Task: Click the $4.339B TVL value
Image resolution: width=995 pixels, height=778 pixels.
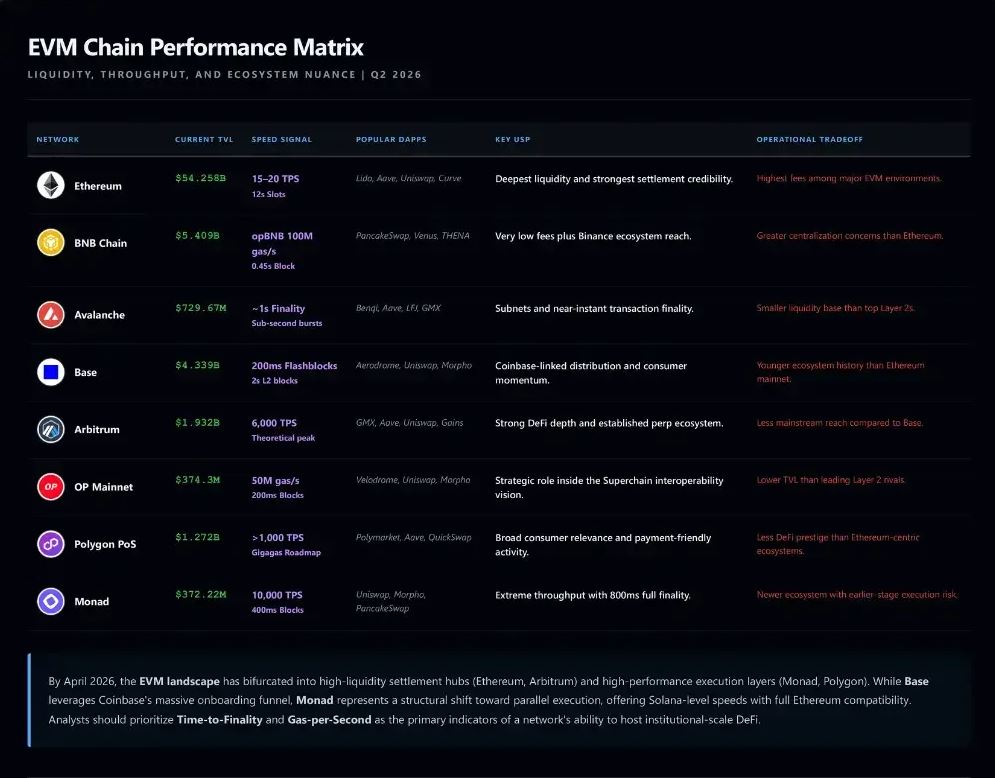Action: pyautogui.click(x=197, y=365)
